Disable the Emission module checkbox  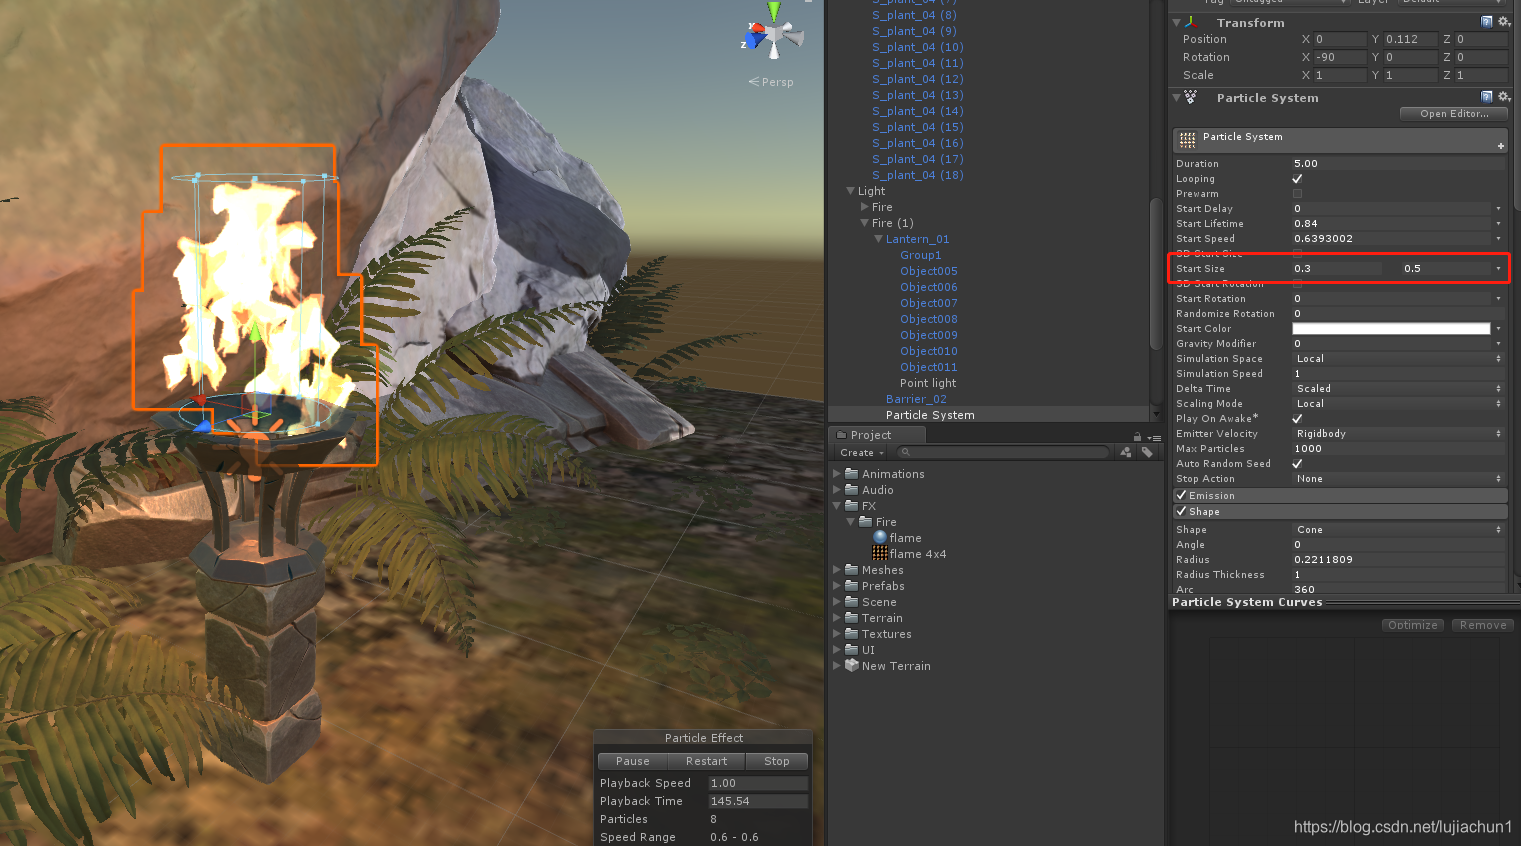(x=1181, y=495)
